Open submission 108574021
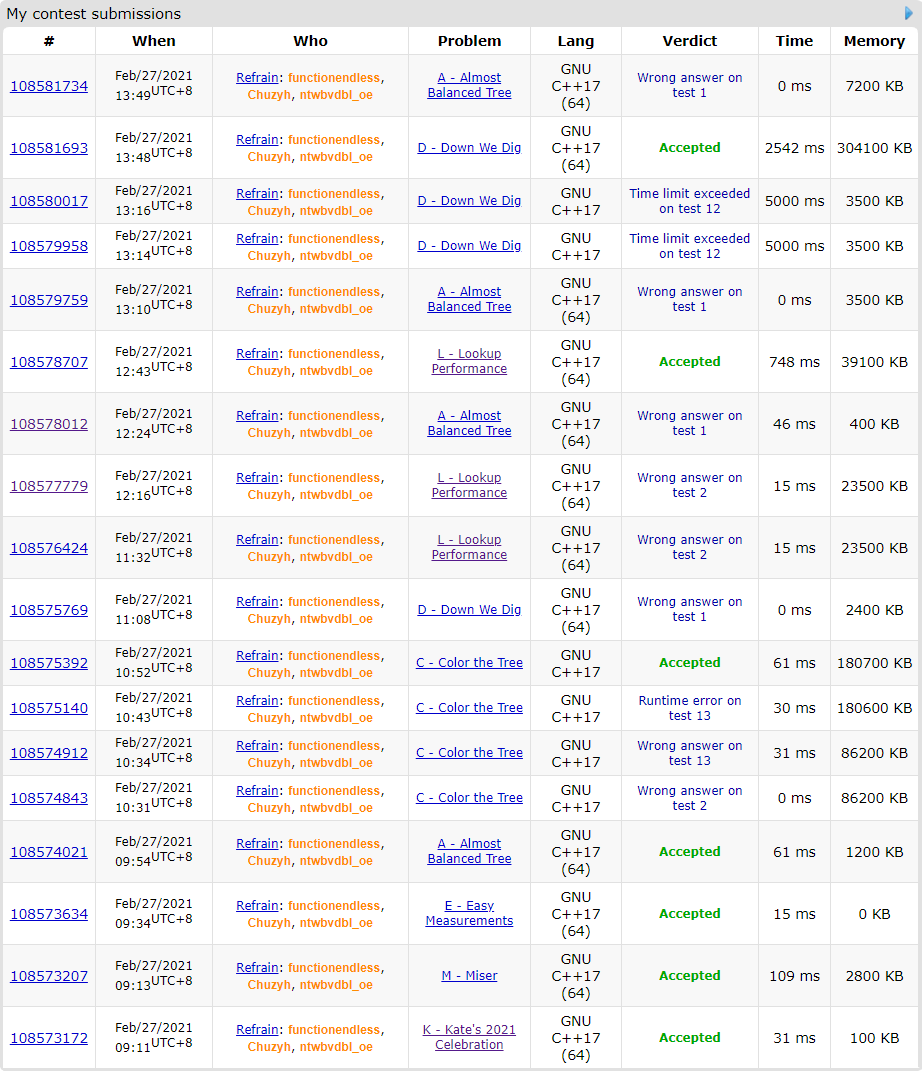The width and height of the screenshot is (922, 1071). pyautogui.click(x=49, y=852)
